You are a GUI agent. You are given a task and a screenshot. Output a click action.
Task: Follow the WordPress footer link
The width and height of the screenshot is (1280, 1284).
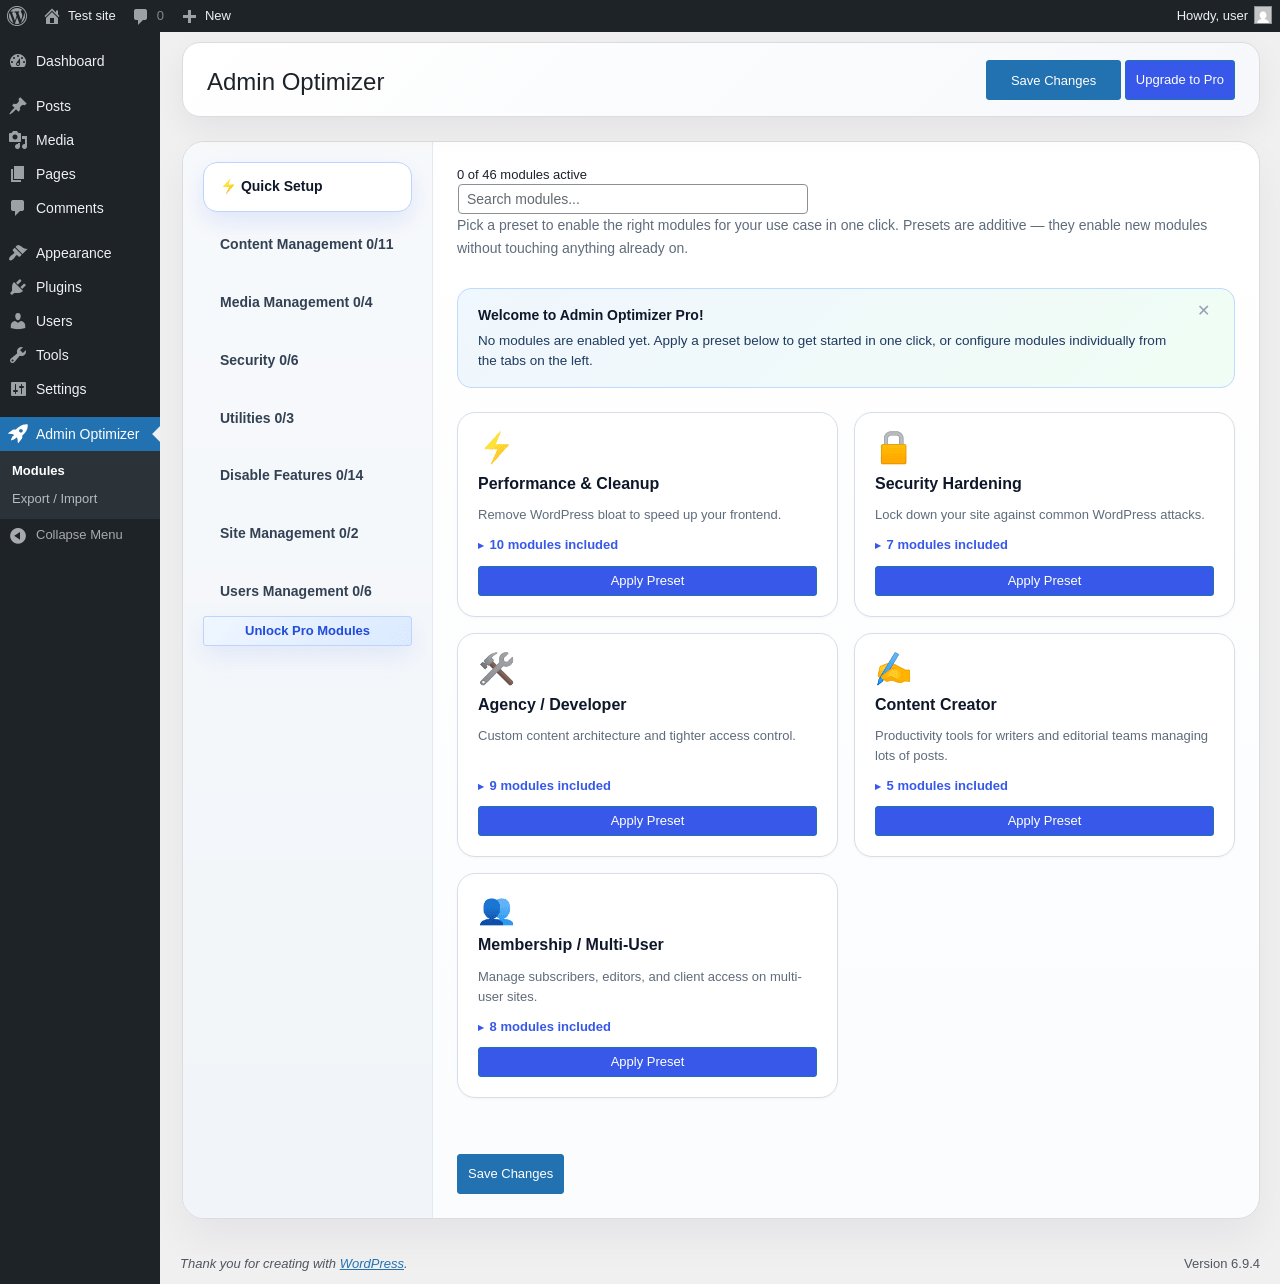tap(372, 1264)
